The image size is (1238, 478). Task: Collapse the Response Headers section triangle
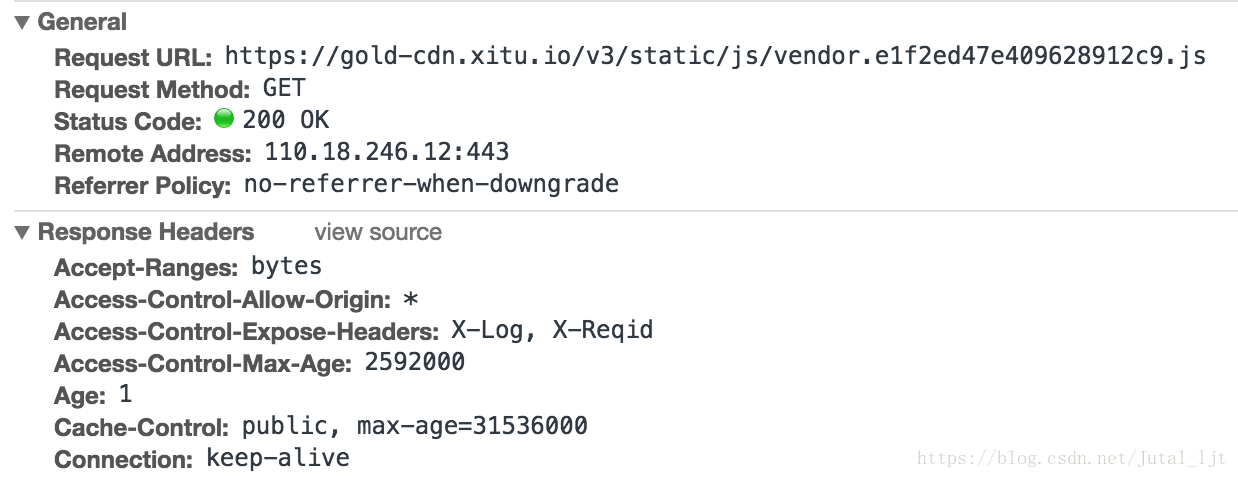tap(22, 233)
